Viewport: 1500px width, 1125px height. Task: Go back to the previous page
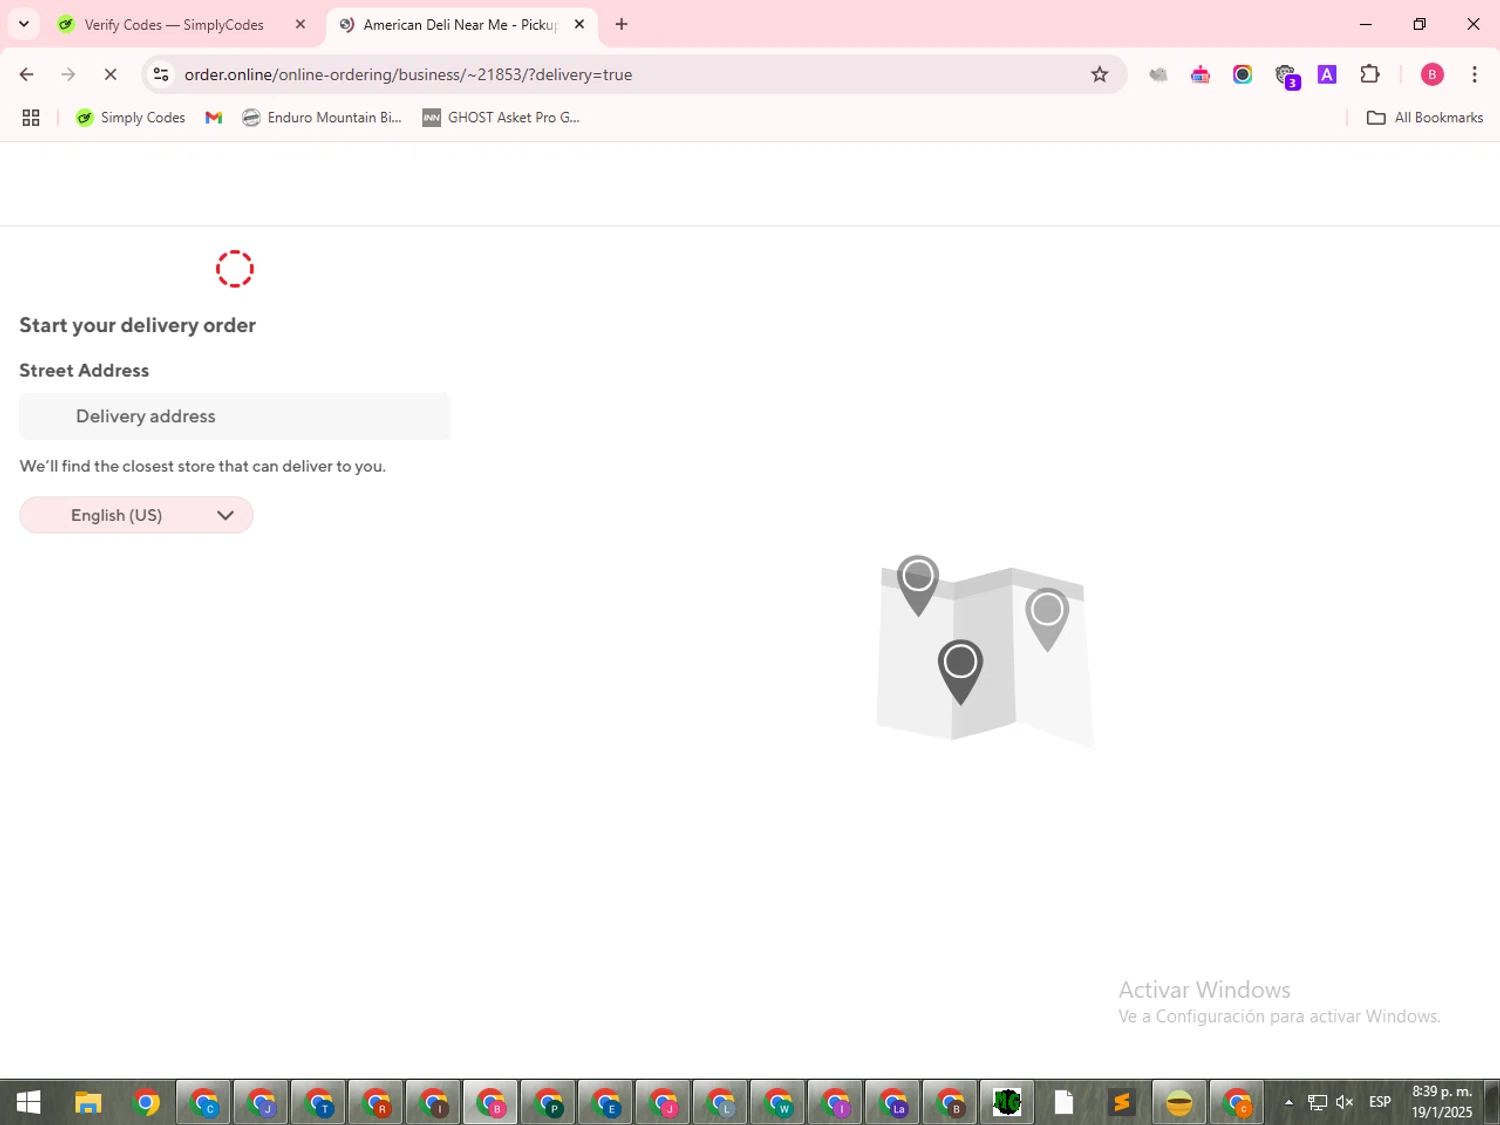[x=27, y=74]
